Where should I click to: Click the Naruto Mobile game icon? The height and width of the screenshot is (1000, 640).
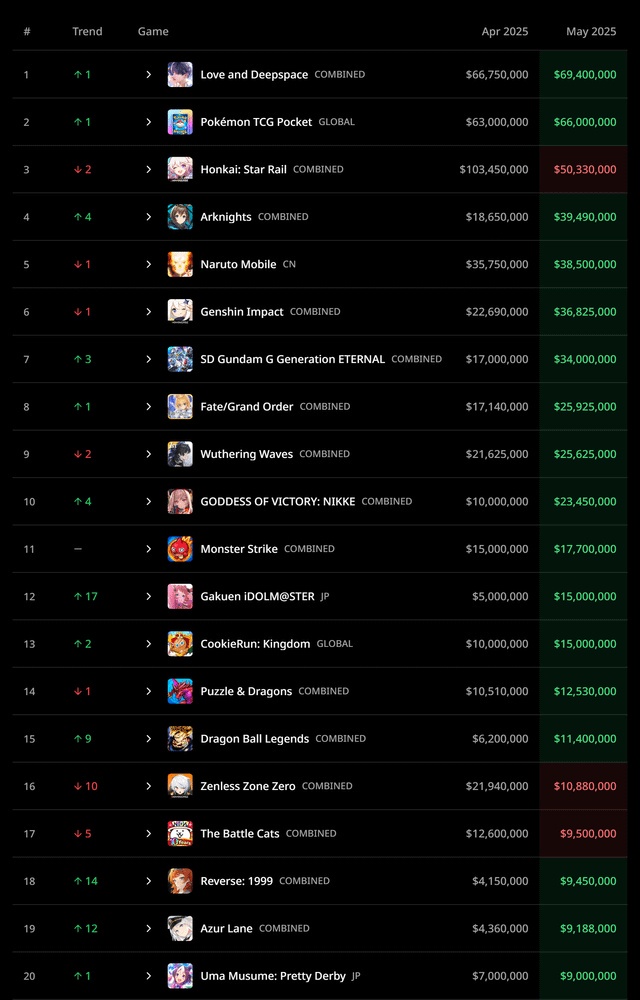point(180,264)
